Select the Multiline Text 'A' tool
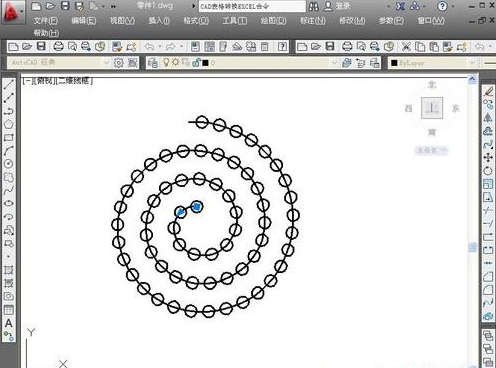Image resolution: width=496 pixels, height=368 pixels. (9, 323)
